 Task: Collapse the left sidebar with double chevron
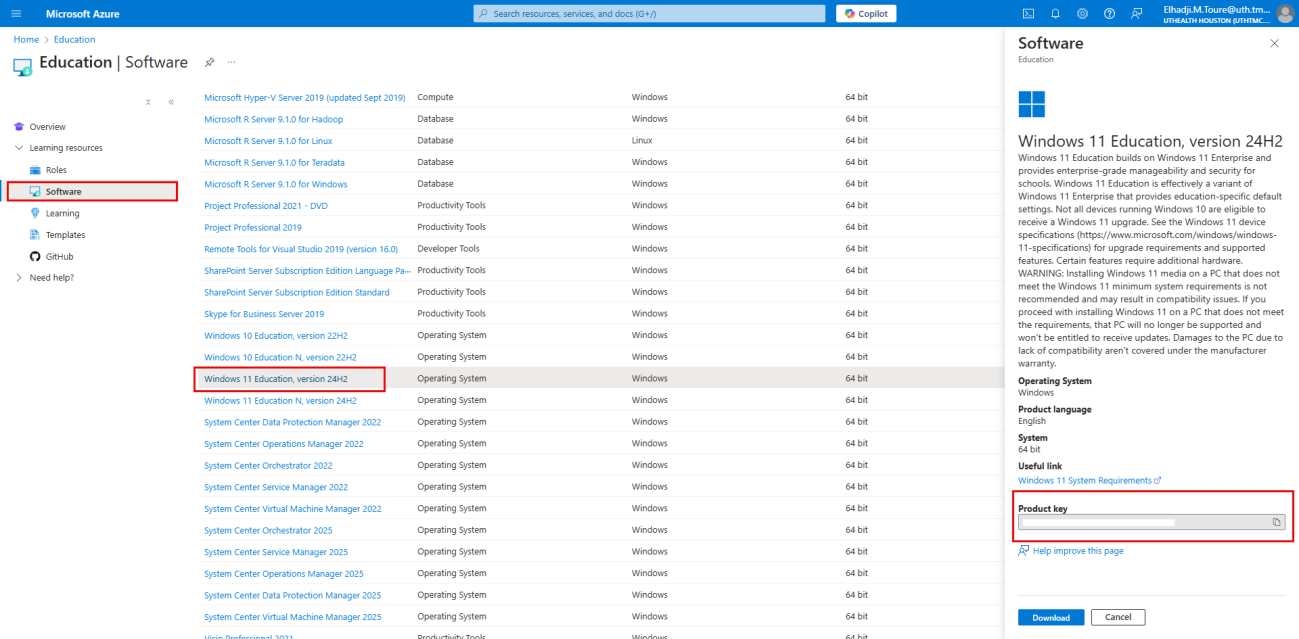point(171,102)
